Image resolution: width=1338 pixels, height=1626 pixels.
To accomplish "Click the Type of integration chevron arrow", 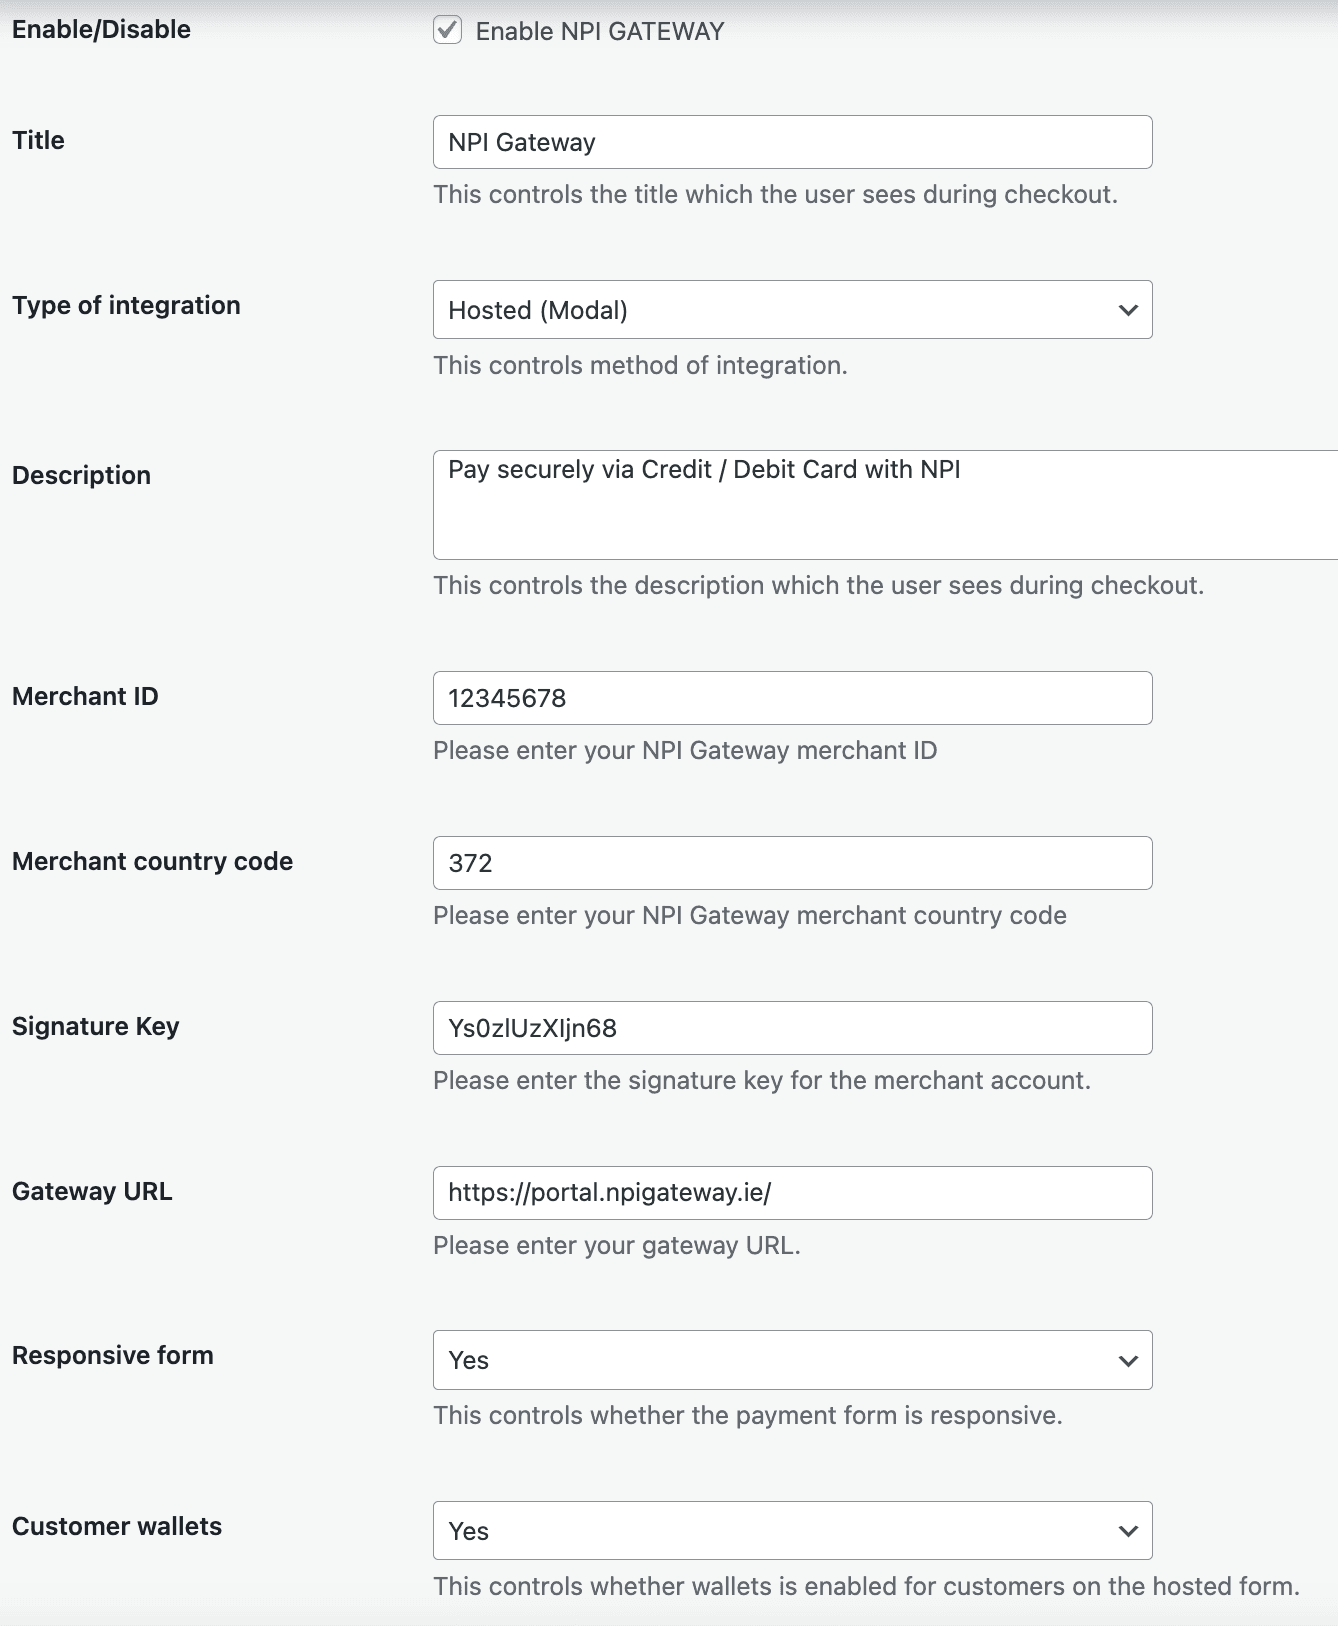I will click(x=1127, y=310).
